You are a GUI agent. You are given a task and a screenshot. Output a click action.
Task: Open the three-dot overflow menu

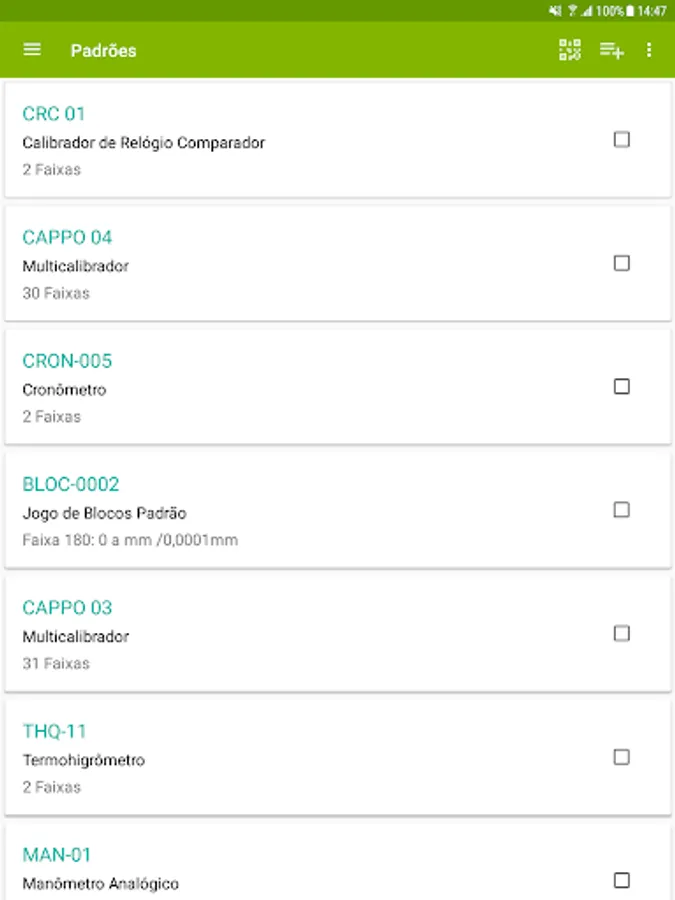click(649, 50)
